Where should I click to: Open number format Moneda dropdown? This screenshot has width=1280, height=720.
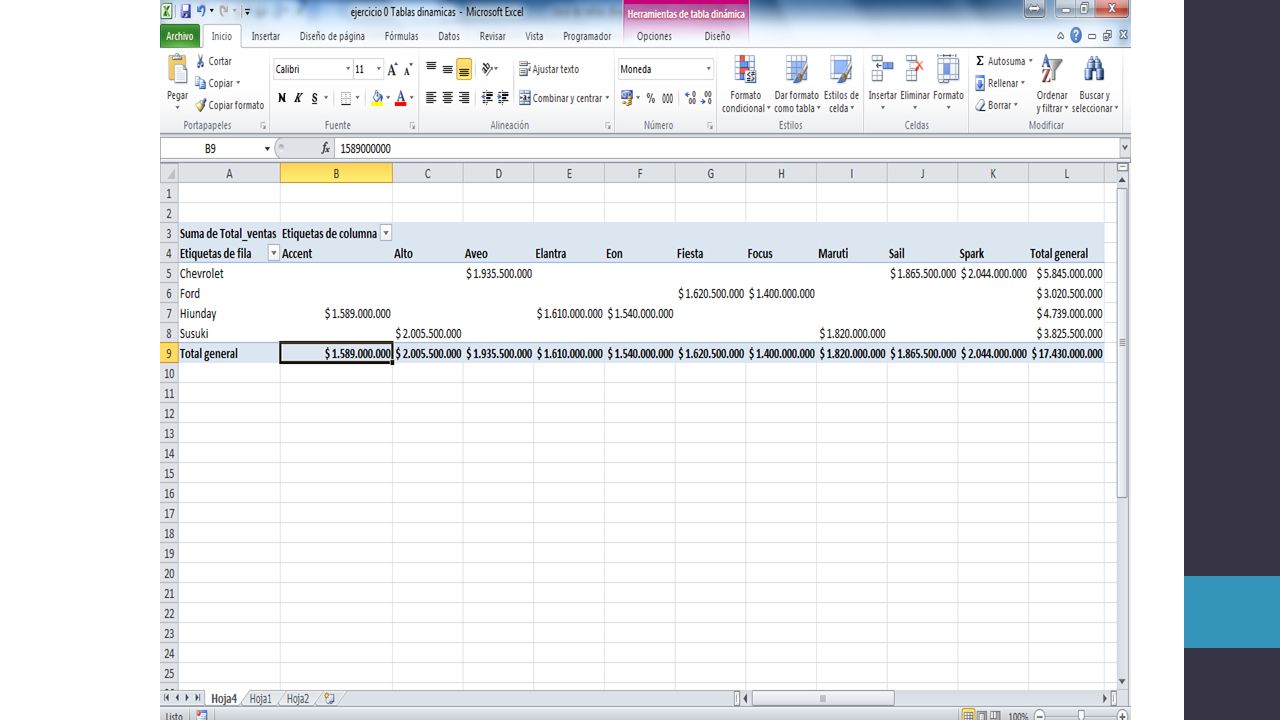(x=709, y=69)
